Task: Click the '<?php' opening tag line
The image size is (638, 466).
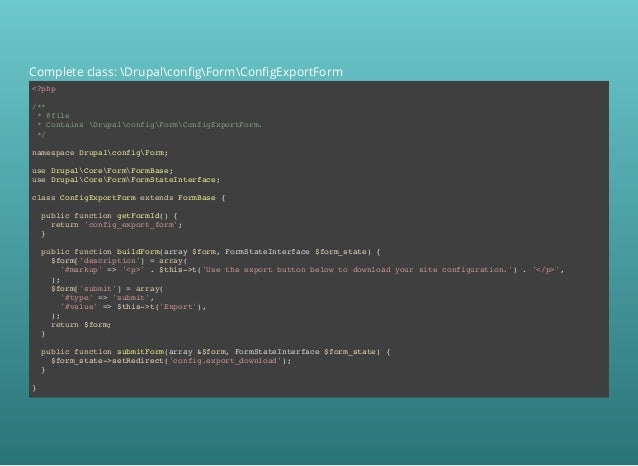Action: pos(44,89)
